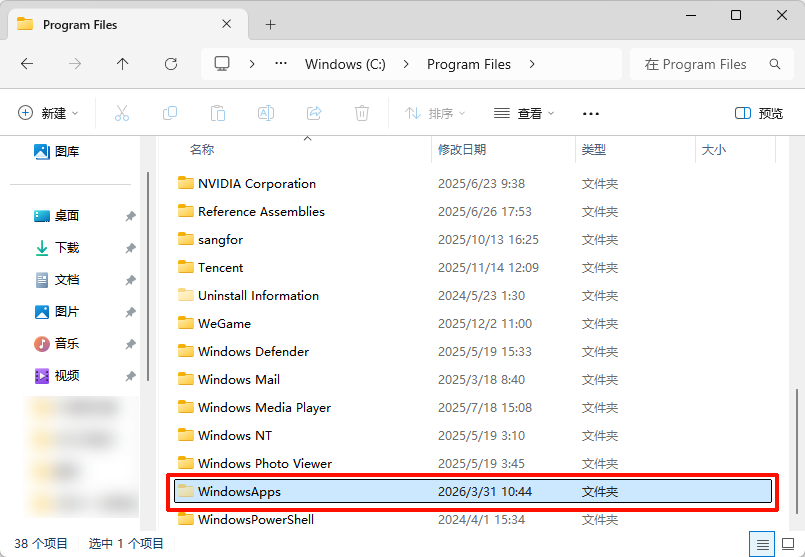Screen dimensions: 805x557
Task: Click the 在 Program Files search box
Action: click(712, 64)
